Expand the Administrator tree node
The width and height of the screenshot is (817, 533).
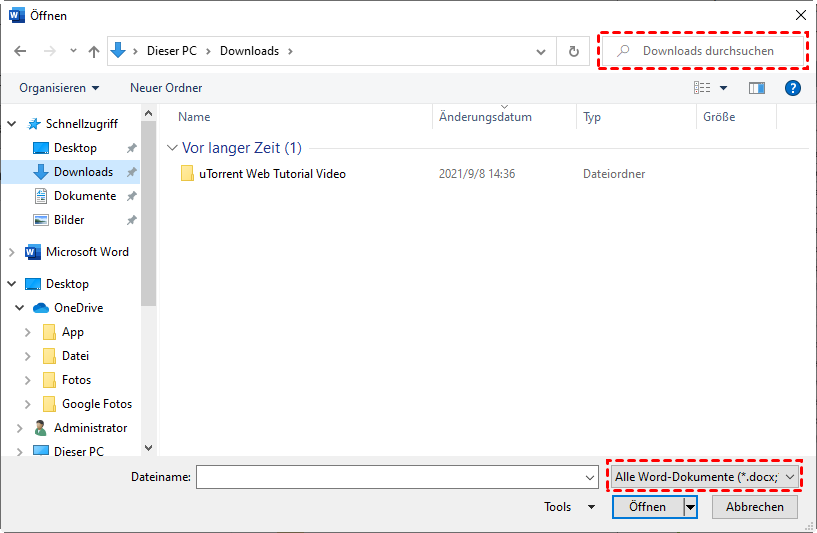(20, 428)
